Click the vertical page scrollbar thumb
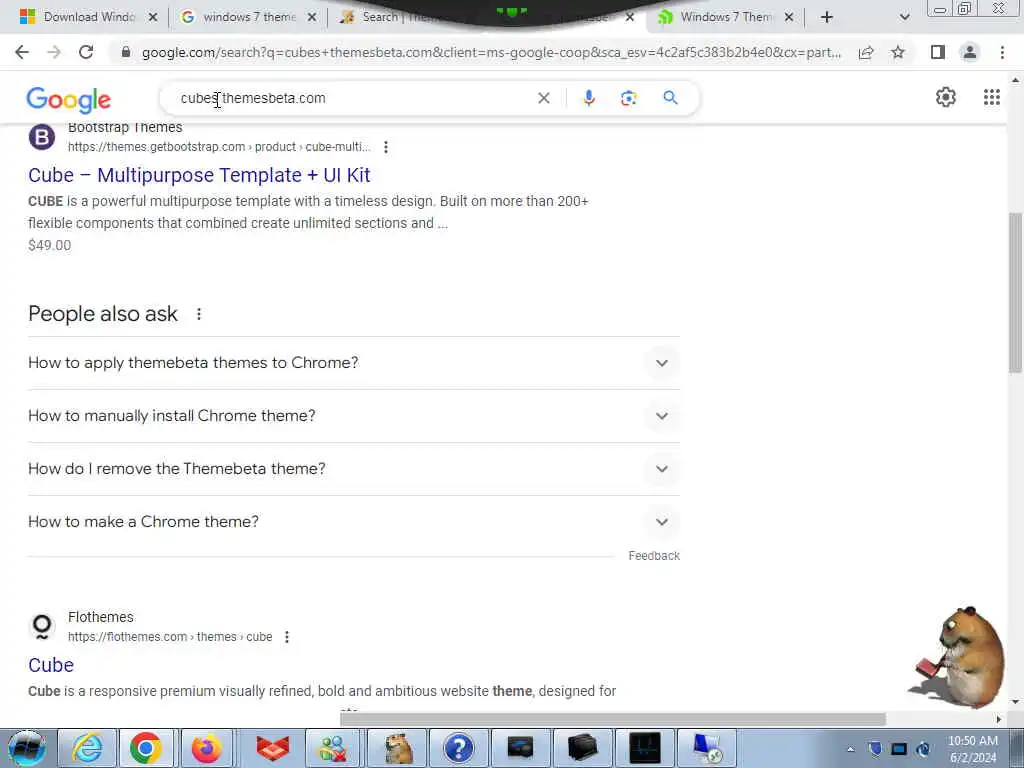The image size is (1024, 768). tap(1015, 293)
